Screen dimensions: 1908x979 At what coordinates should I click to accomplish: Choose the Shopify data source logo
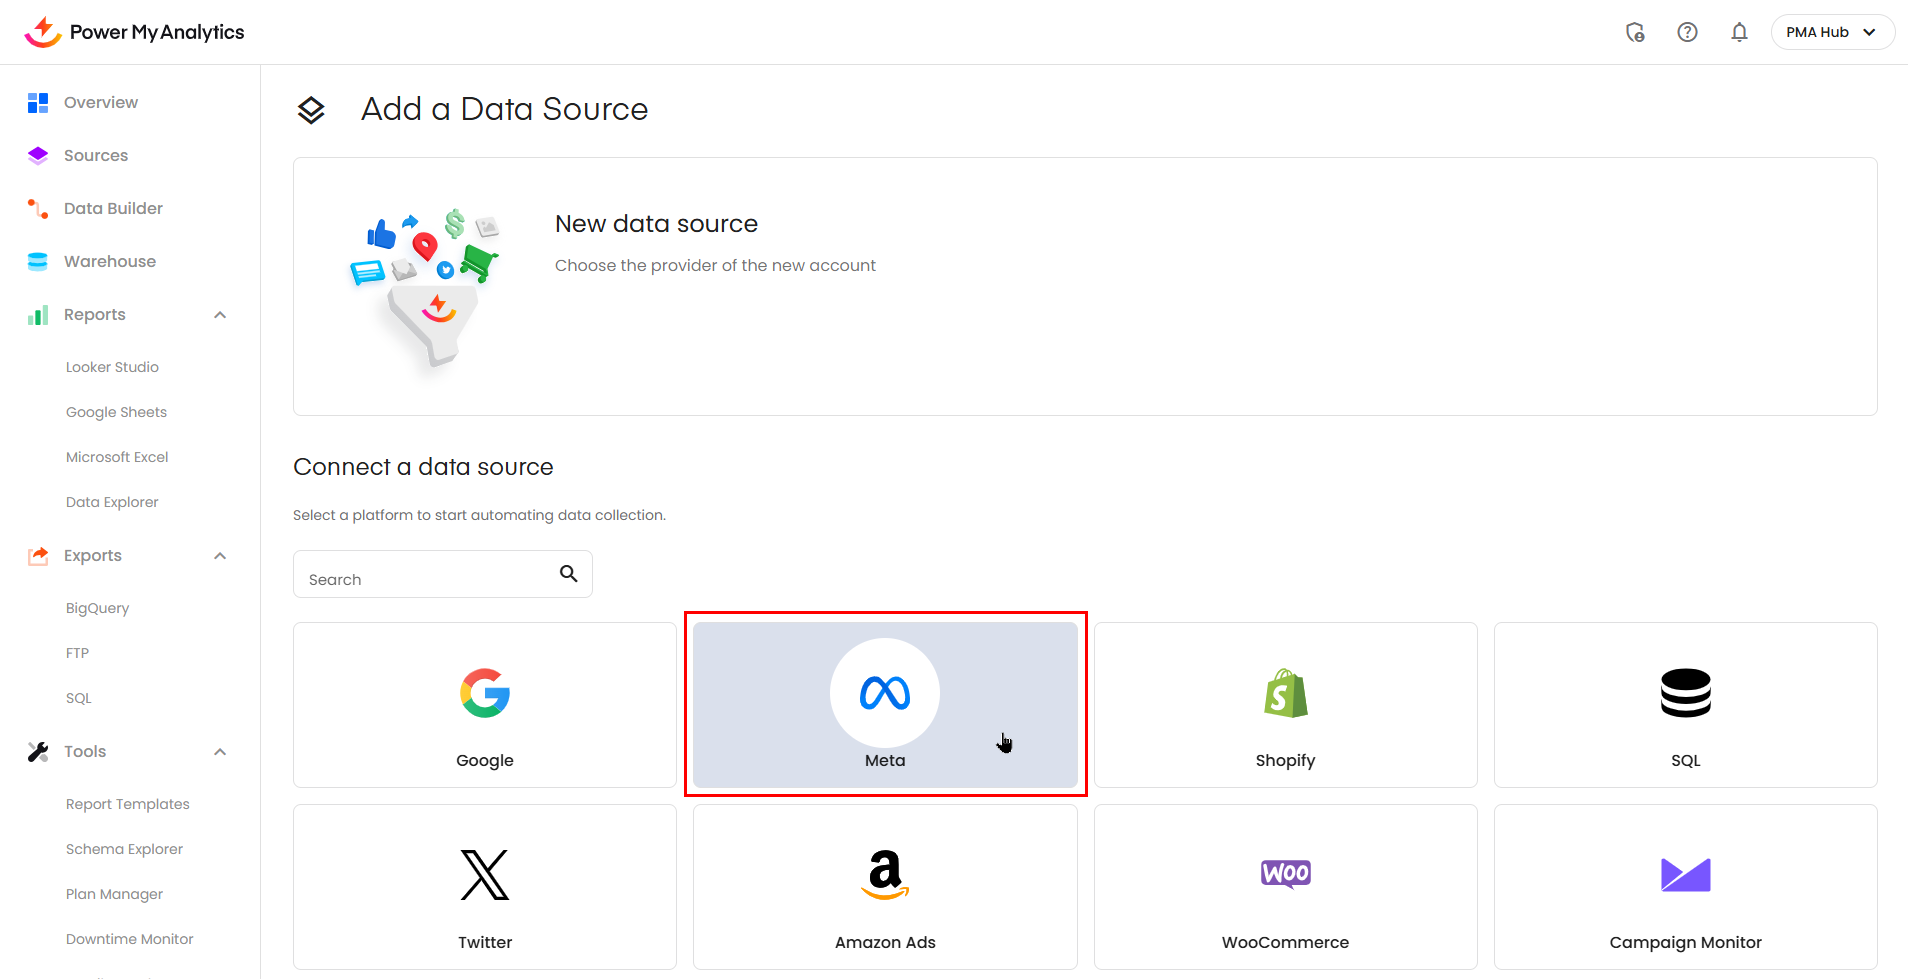pyautogui.click(x=1285, y=693)
